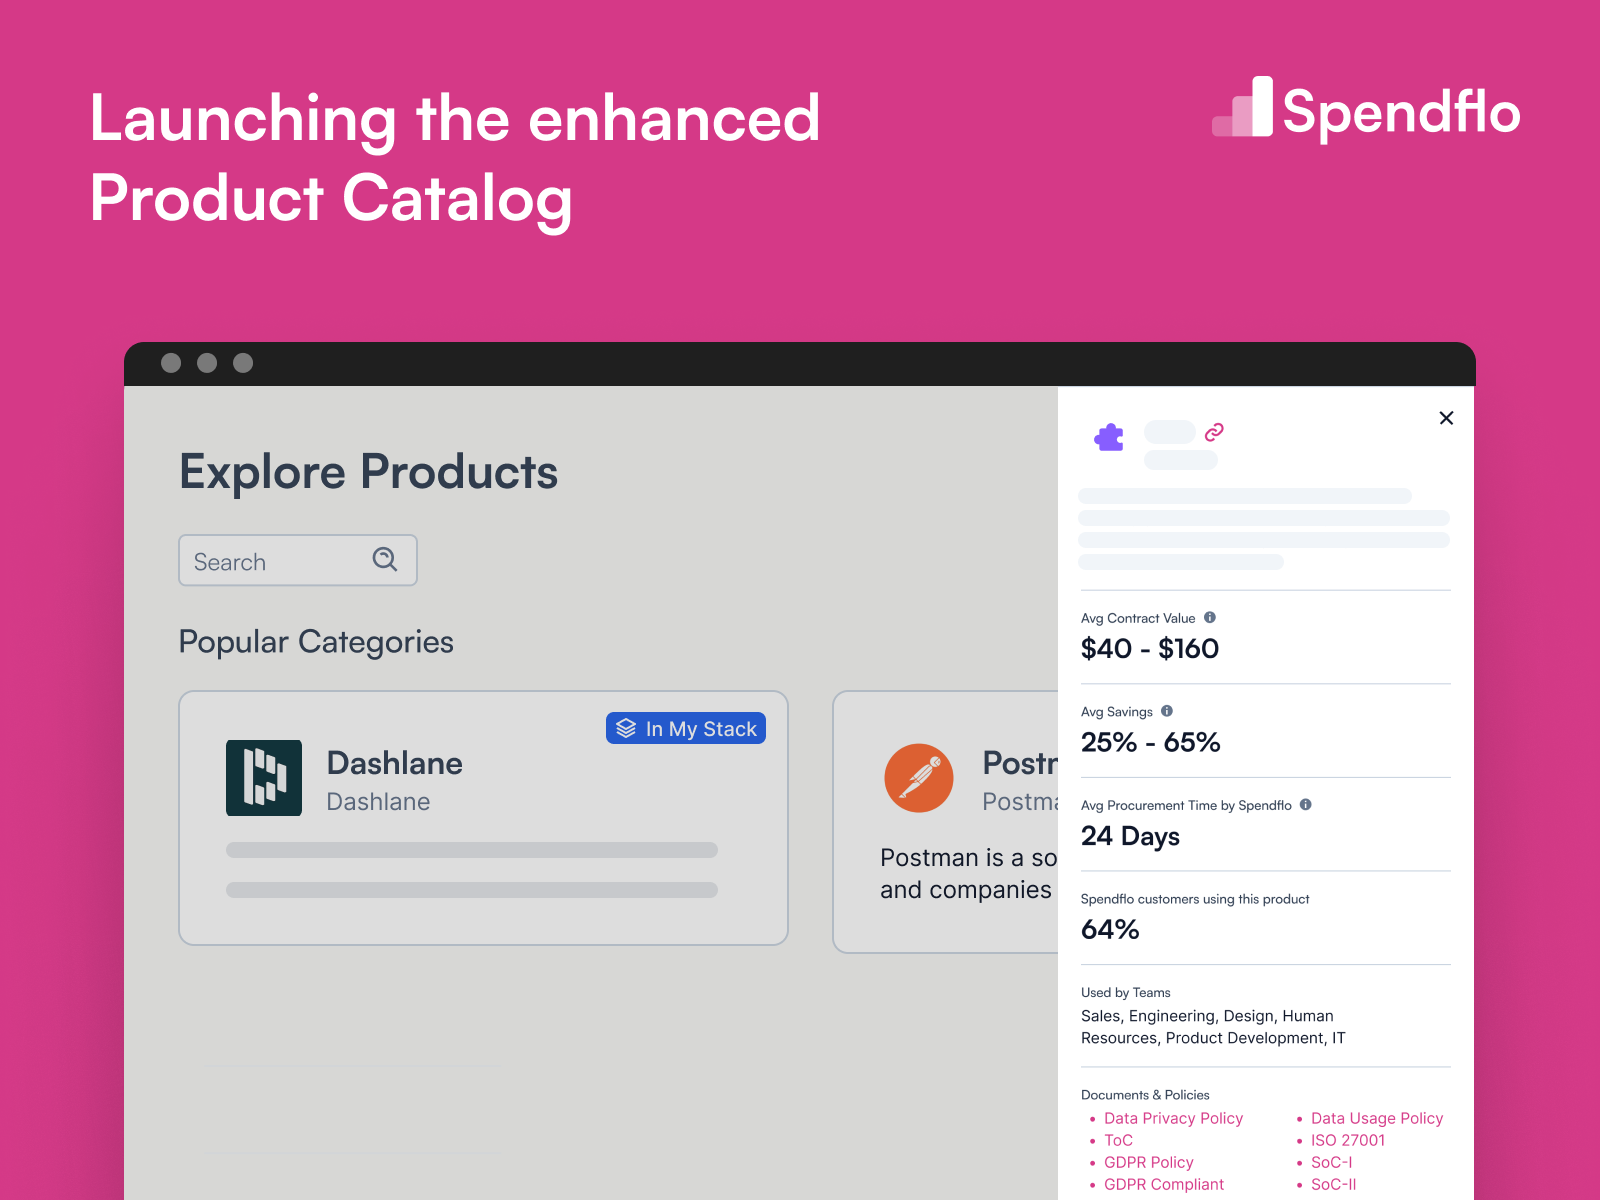Click the pink link icon in panel
The width and height of the screenshot is (1600, 1200).
click(x=1214, y=432)
